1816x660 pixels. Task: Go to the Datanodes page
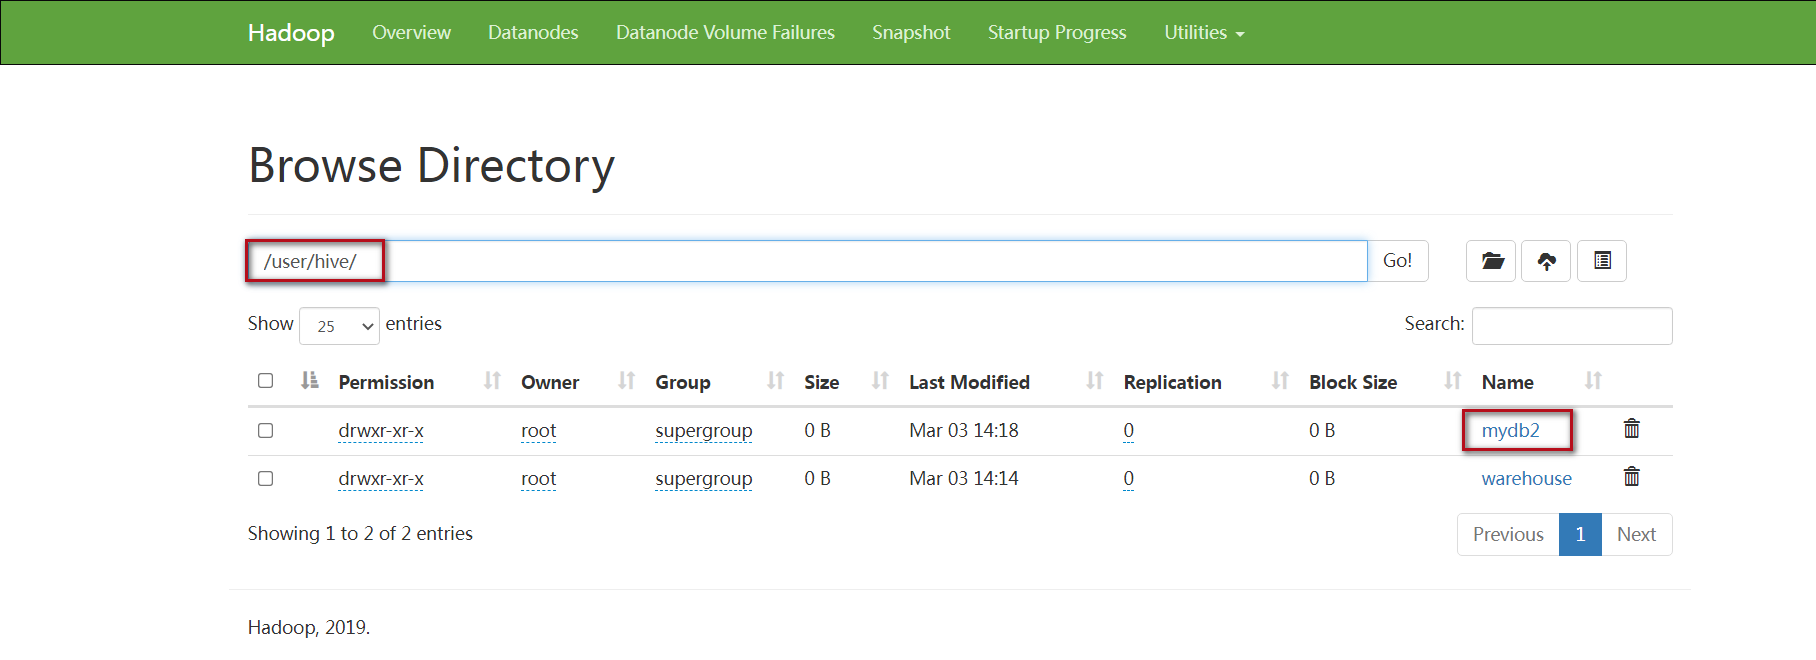(533, 33)
